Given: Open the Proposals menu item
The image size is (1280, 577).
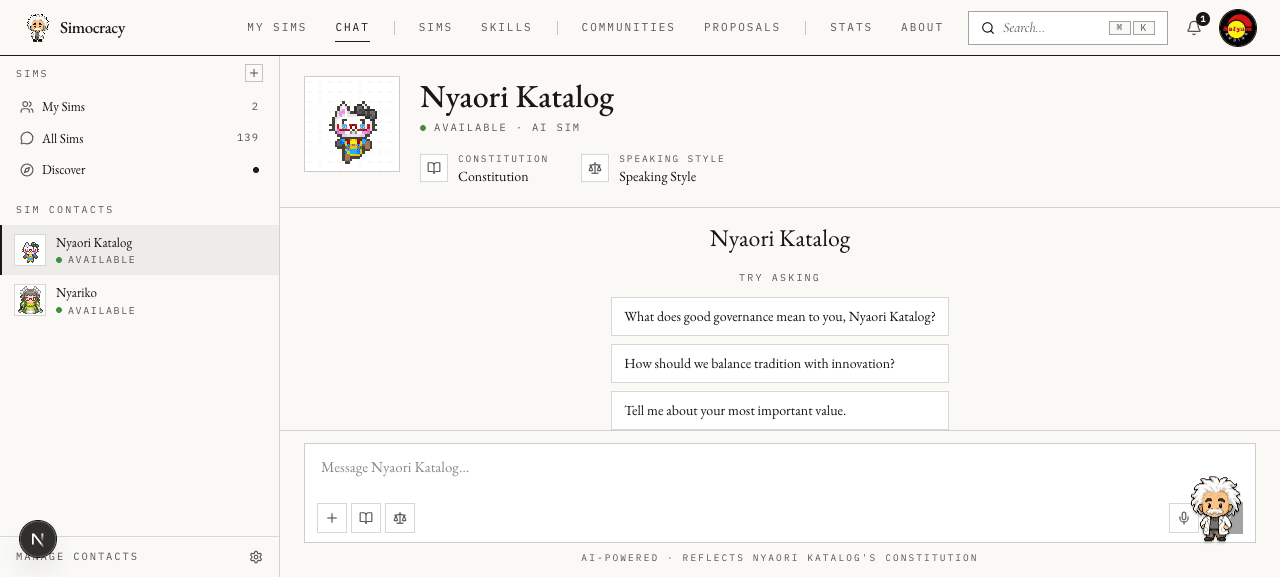Looking at the screenshot, I should point(742,28).
